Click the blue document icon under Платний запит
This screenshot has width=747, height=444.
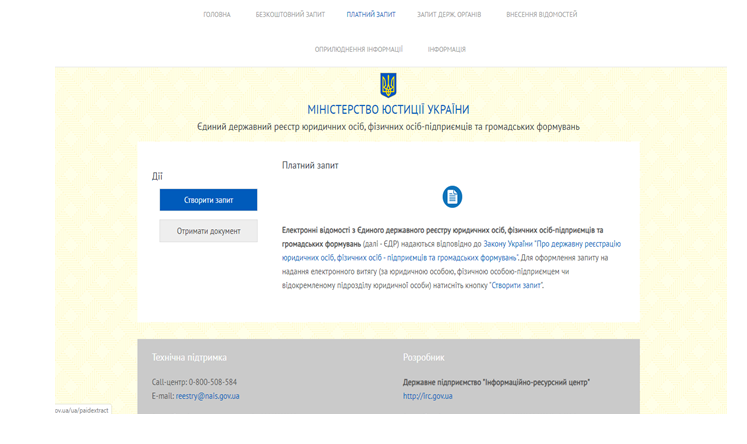pos(452,197)
